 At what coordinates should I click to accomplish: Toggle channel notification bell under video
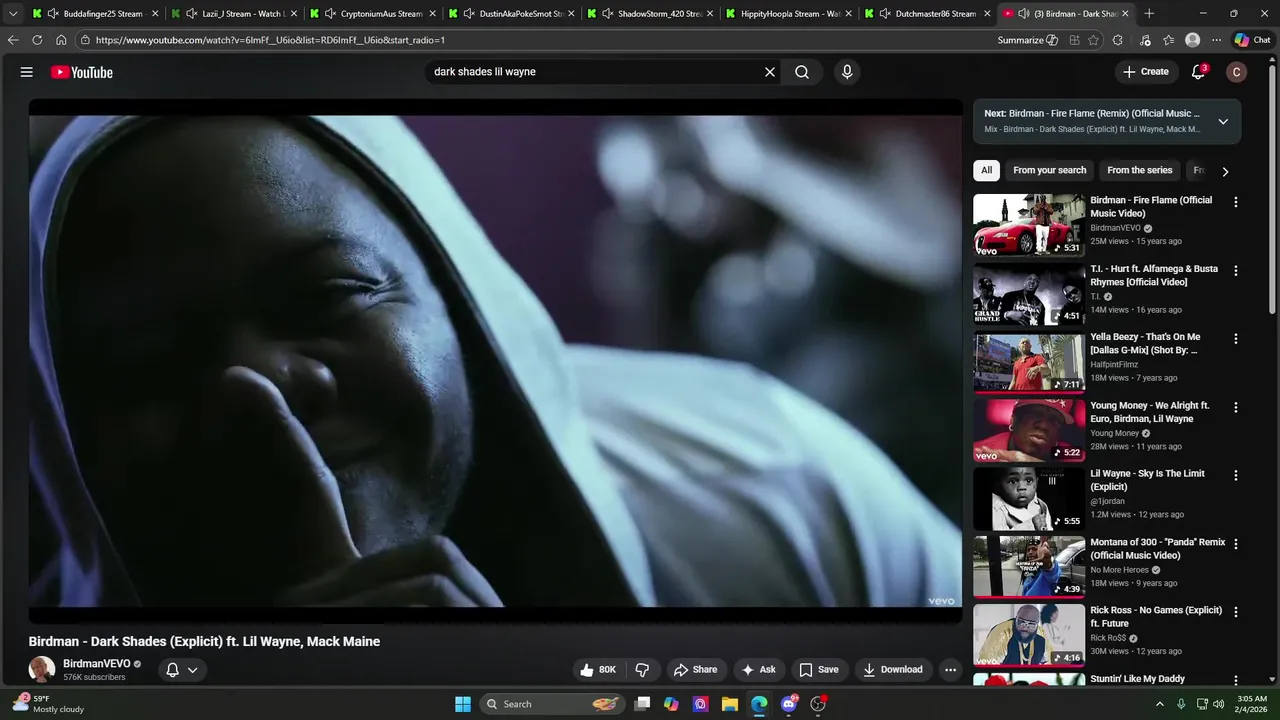coord(172,670)
